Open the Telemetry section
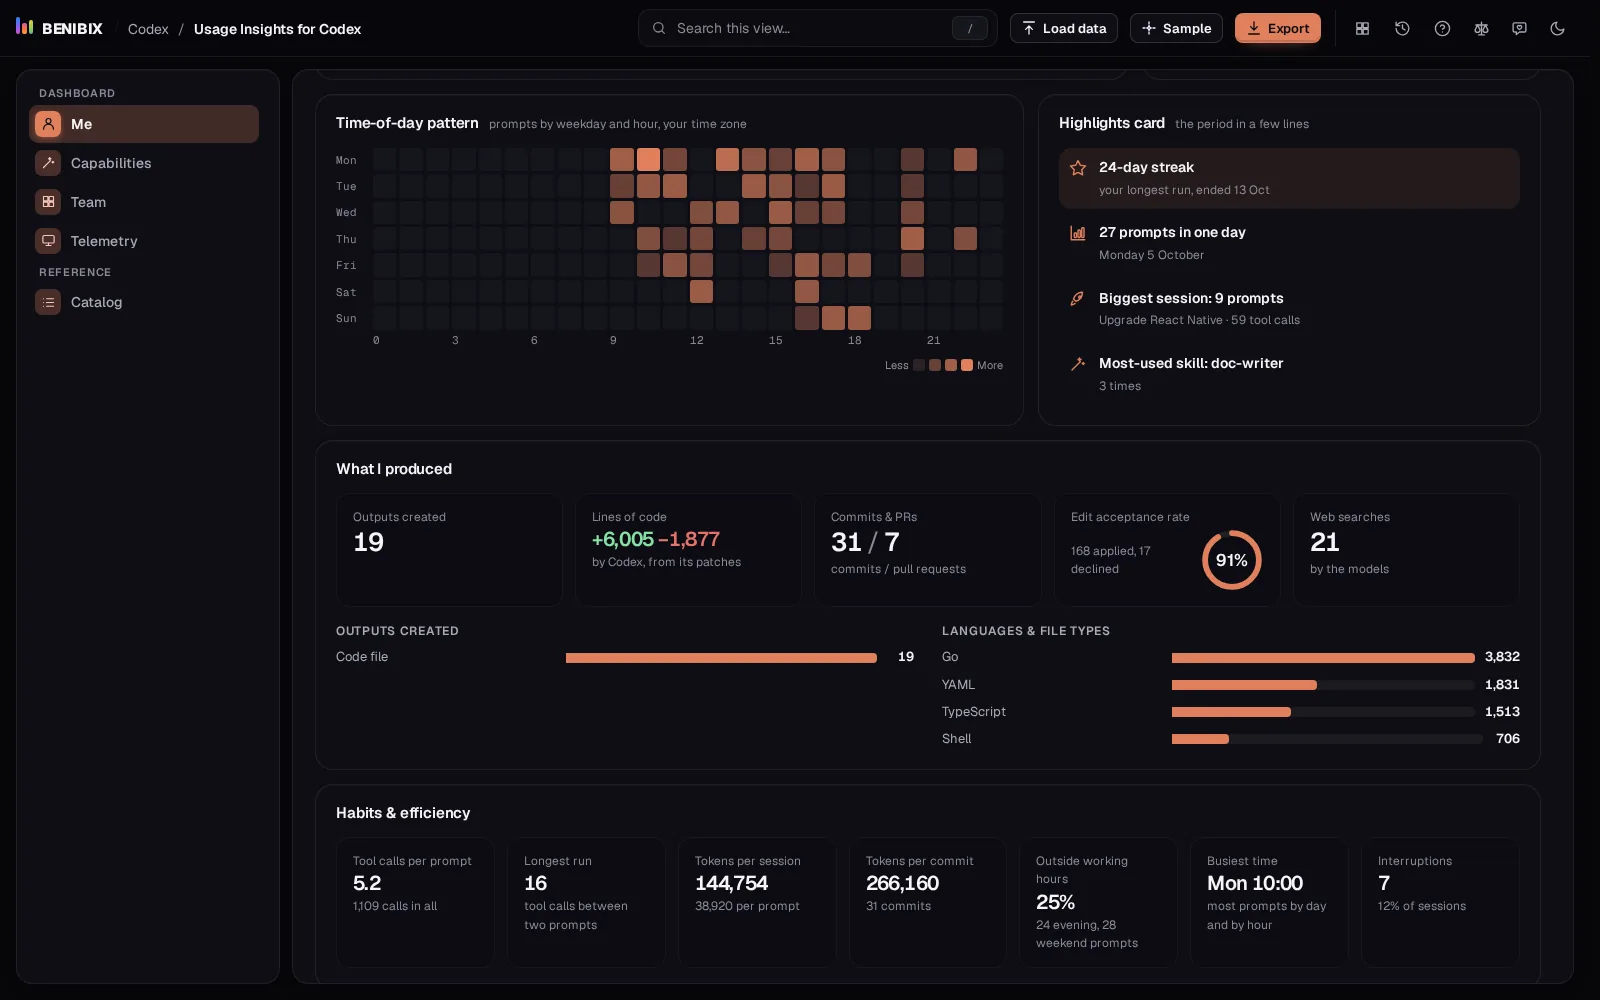 coord(144,241)
